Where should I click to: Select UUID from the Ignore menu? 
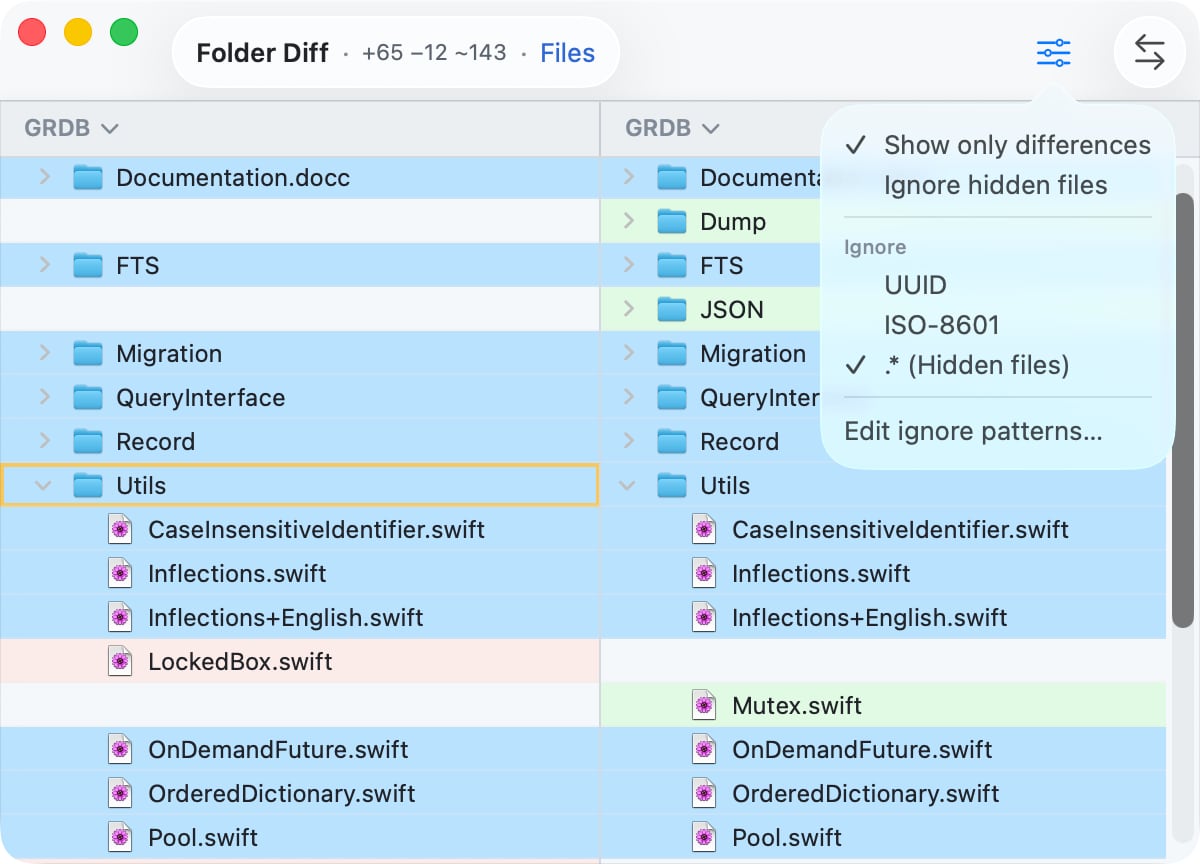point(914,285)
